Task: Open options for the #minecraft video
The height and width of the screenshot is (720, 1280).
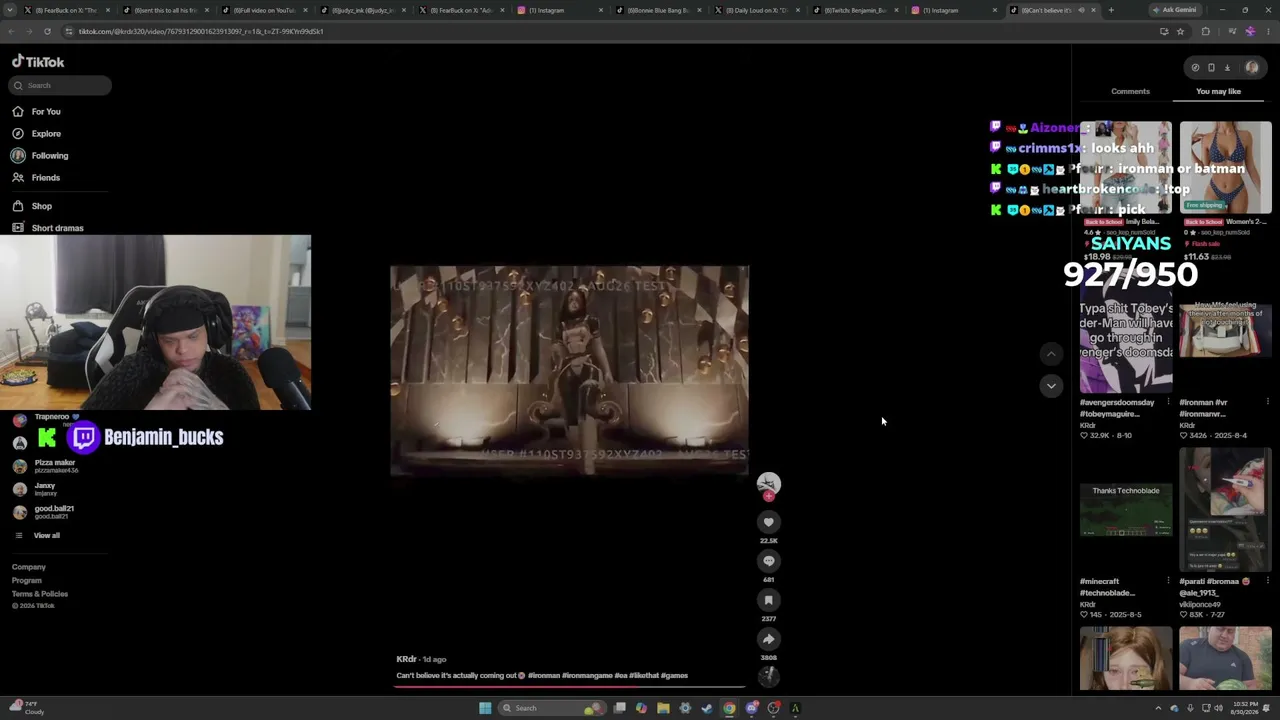Action: (1168, 581)
